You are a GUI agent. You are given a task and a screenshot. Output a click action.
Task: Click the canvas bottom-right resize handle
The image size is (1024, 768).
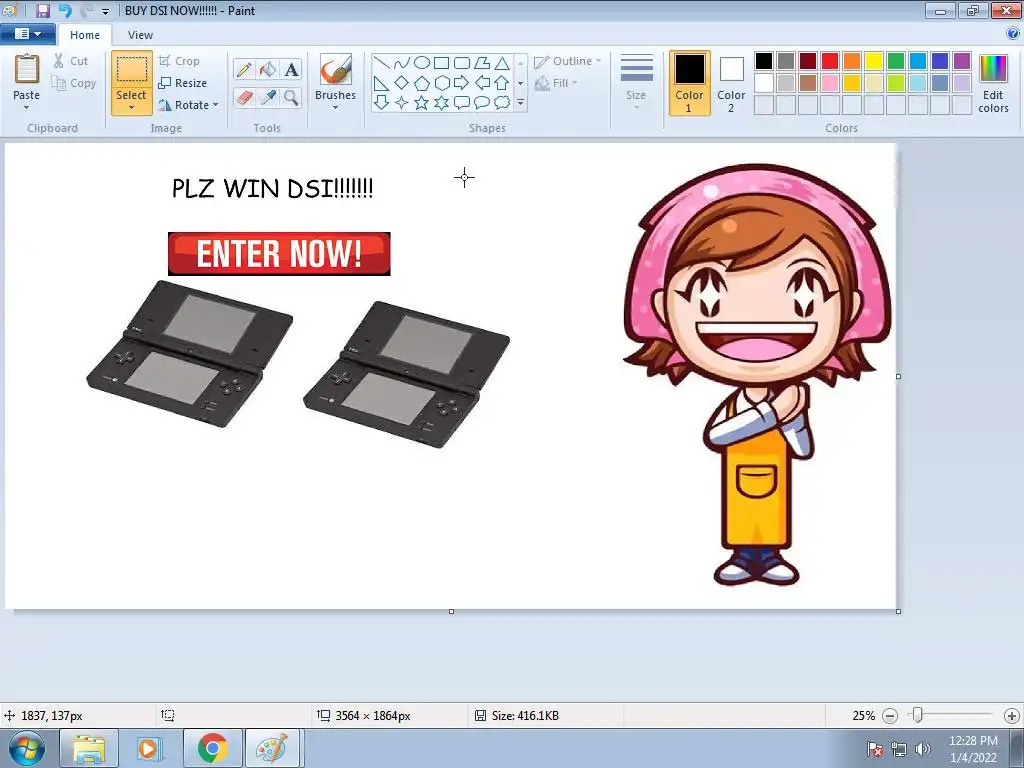tap(899, 611)
